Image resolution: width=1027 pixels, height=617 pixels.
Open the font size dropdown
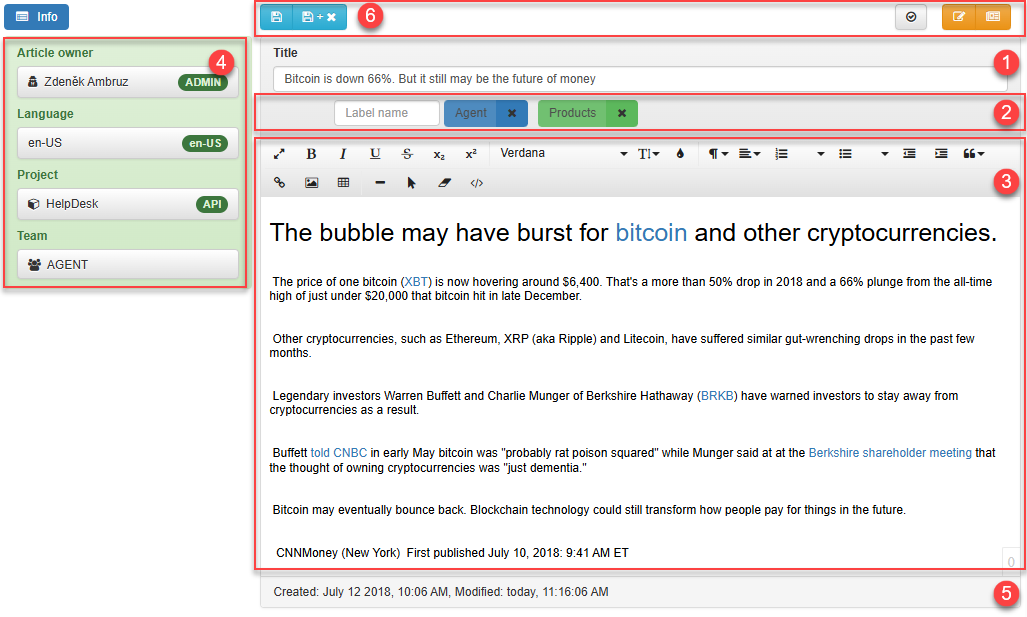pyautogui.click(x=648, y=154)
